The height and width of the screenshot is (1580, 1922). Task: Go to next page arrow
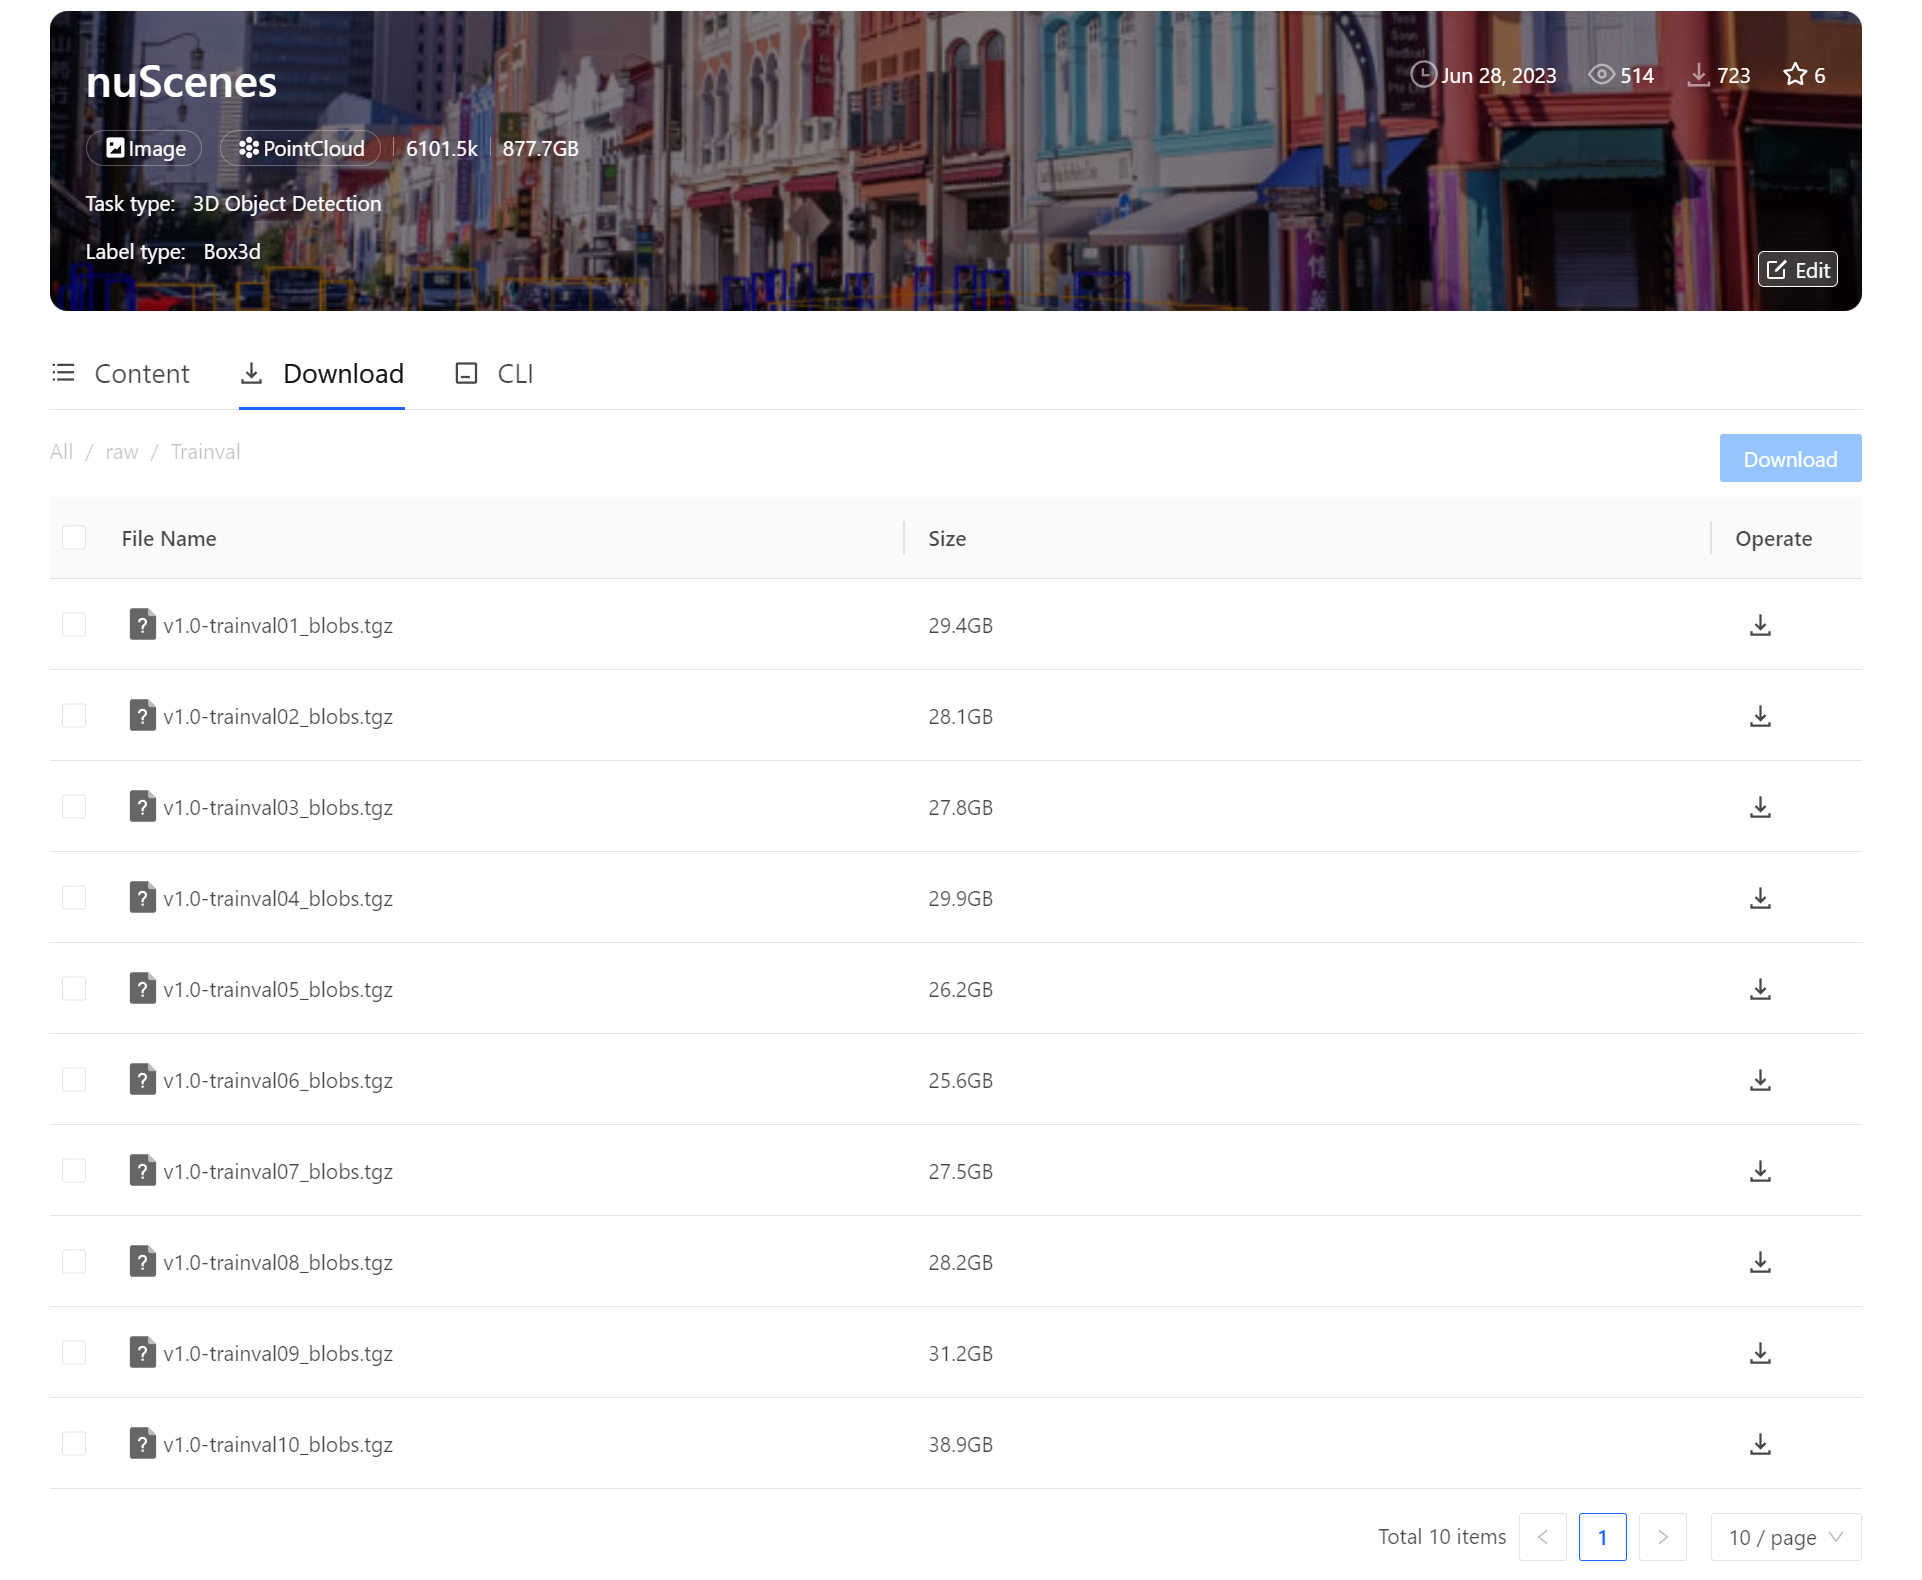click(x=1662, y=1537)
